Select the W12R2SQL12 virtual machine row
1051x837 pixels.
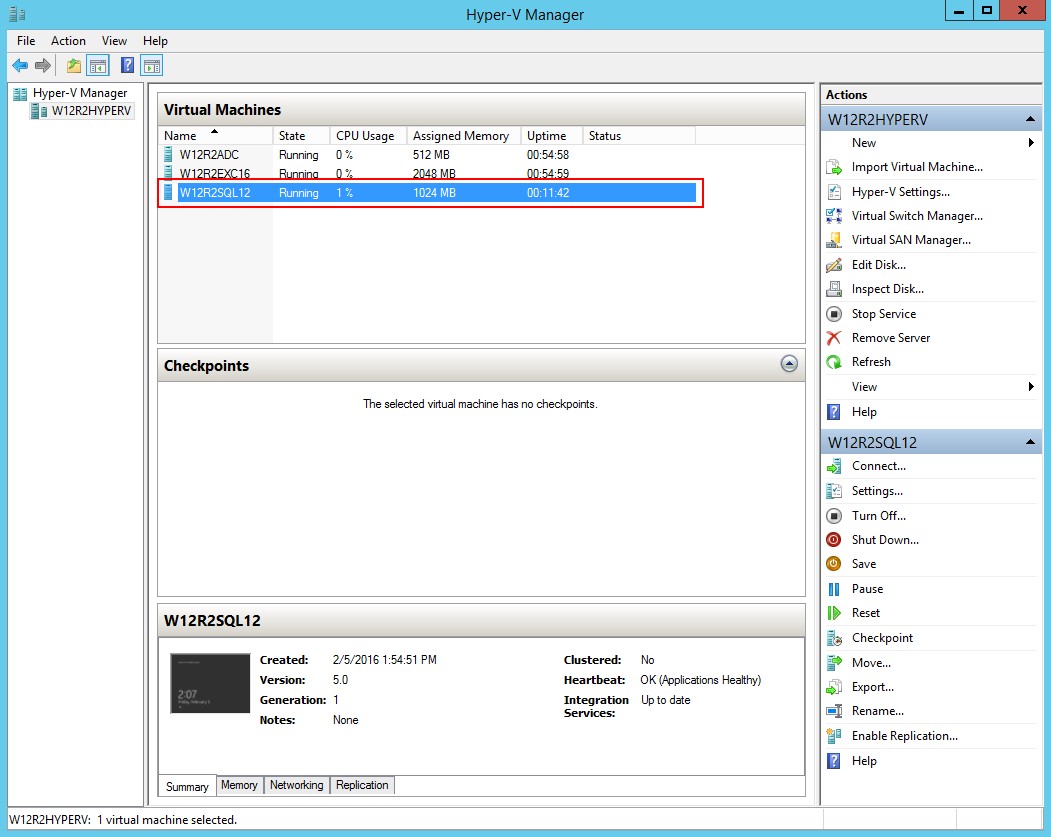point(429,193)
